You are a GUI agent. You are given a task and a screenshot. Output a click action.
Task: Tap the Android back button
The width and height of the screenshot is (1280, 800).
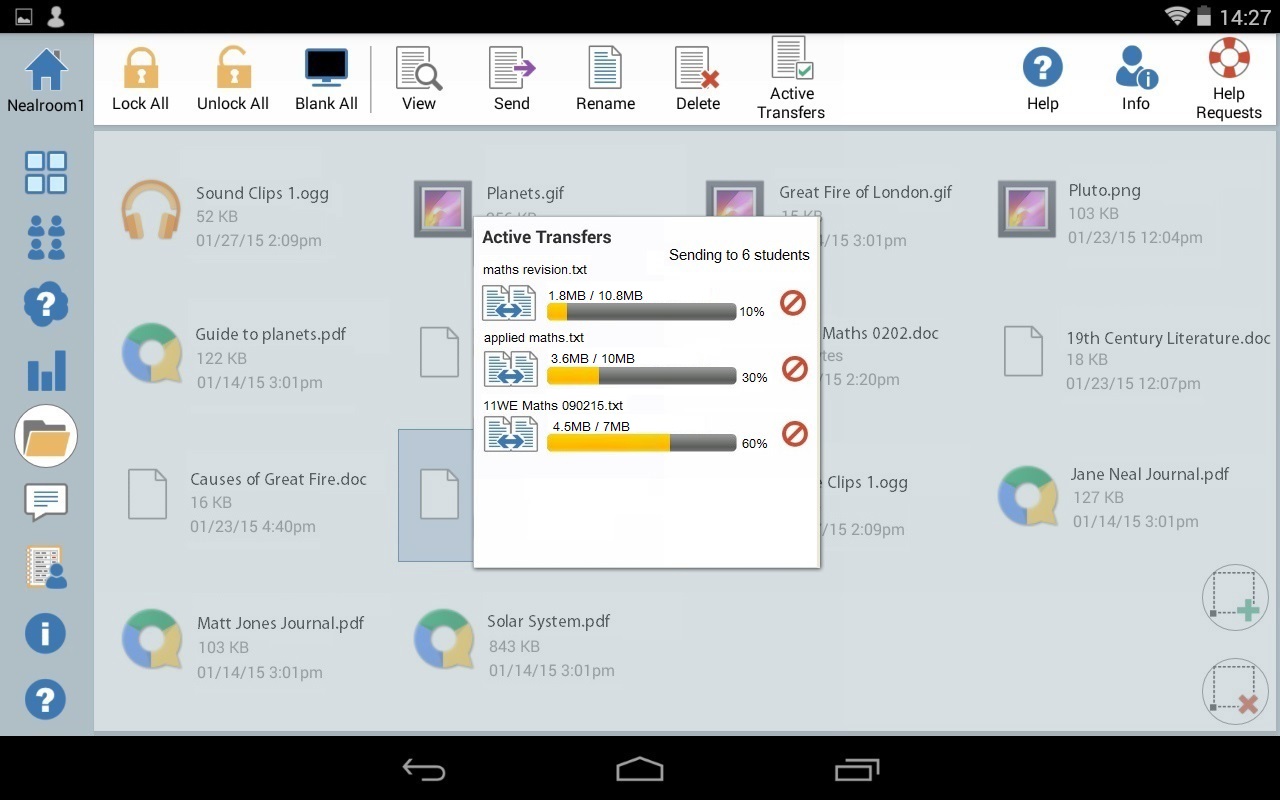(x=424, y=769)
